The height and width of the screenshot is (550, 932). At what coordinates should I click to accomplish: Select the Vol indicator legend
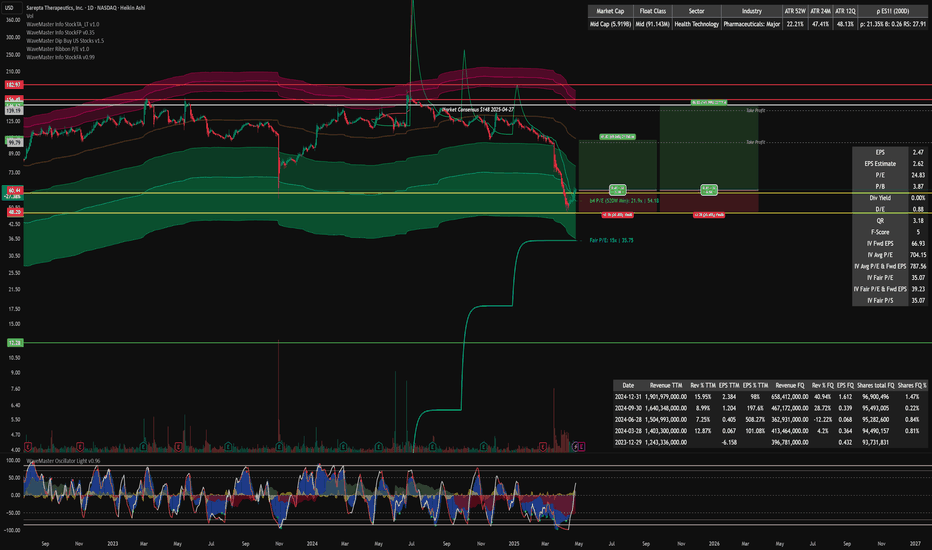click(x=30, y=16)
